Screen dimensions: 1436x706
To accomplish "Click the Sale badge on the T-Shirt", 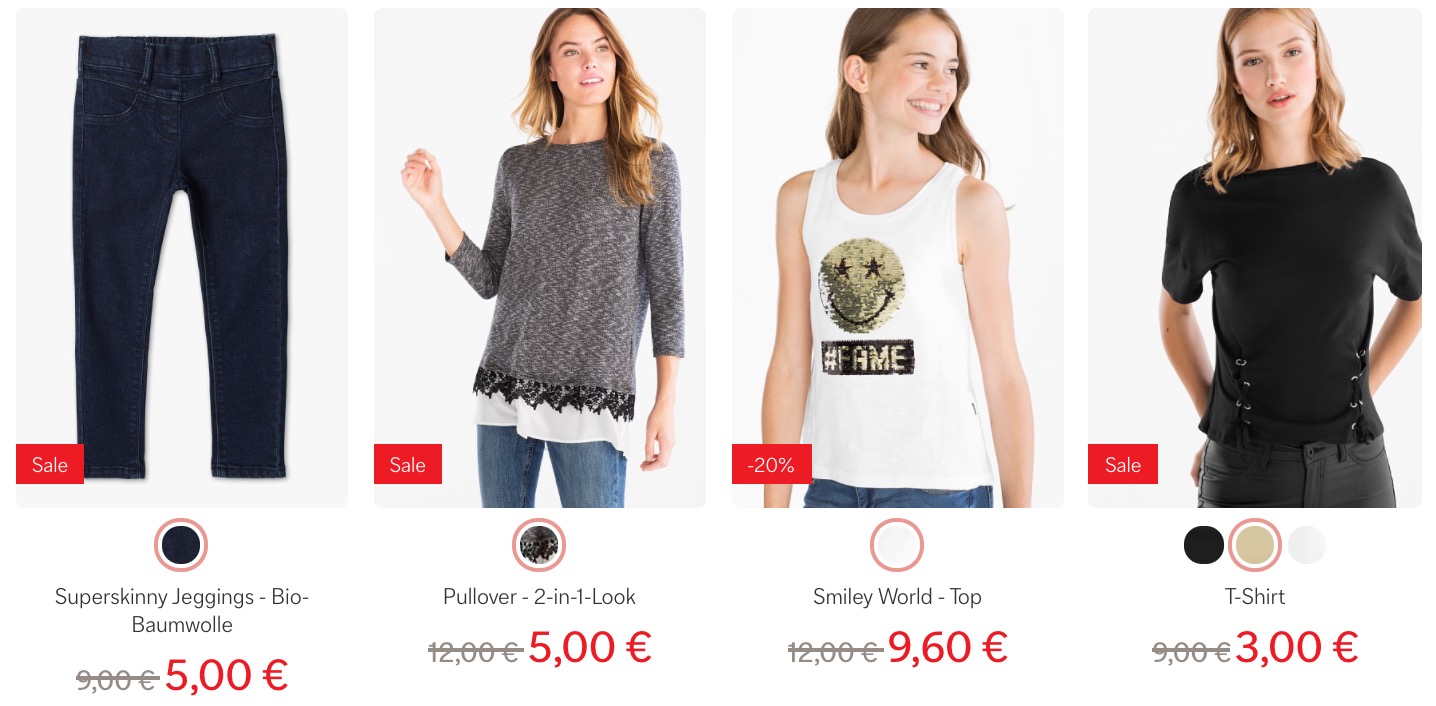I will (1123, 464).
